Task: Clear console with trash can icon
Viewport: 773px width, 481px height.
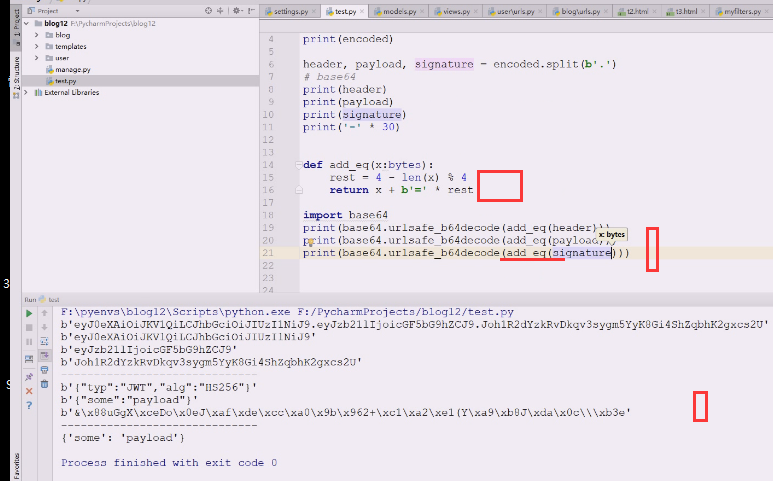Action: [44, 384]
